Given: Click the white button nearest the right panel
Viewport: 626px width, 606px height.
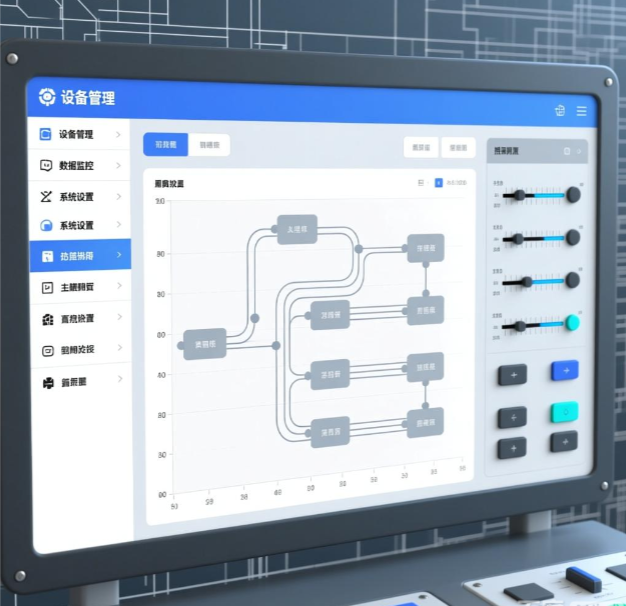Looking at the screenshot, I should pos(458,148).
